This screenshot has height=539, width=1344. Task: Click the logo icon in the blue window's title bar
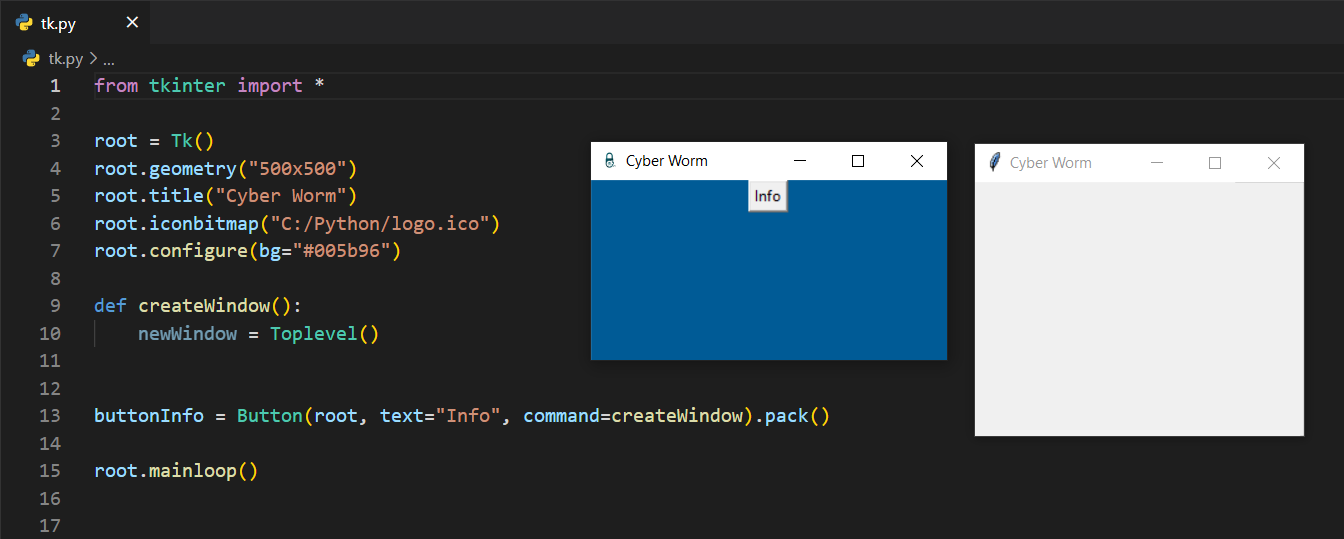[x=609, y=161]
